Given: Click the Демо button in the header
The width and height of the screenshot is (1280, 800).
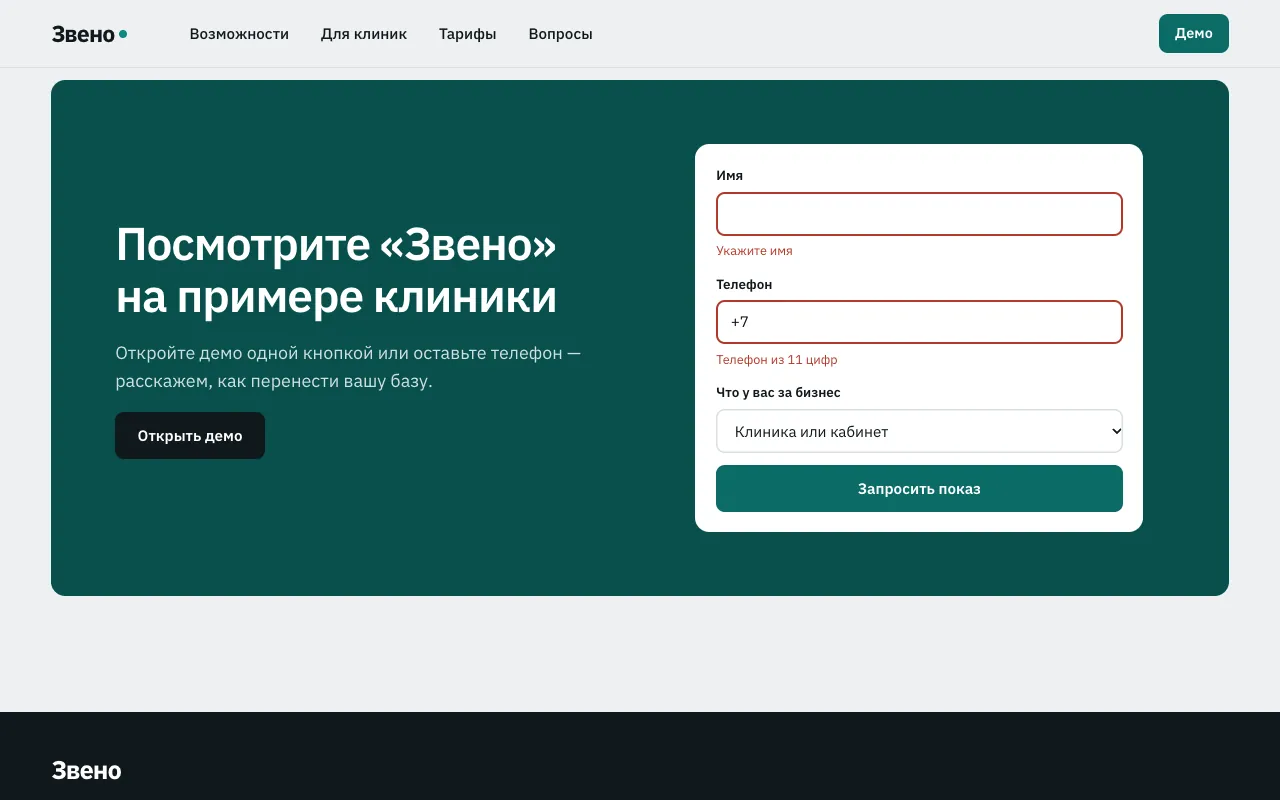Looking at the screenshot, I should [x=1194, y=33].
